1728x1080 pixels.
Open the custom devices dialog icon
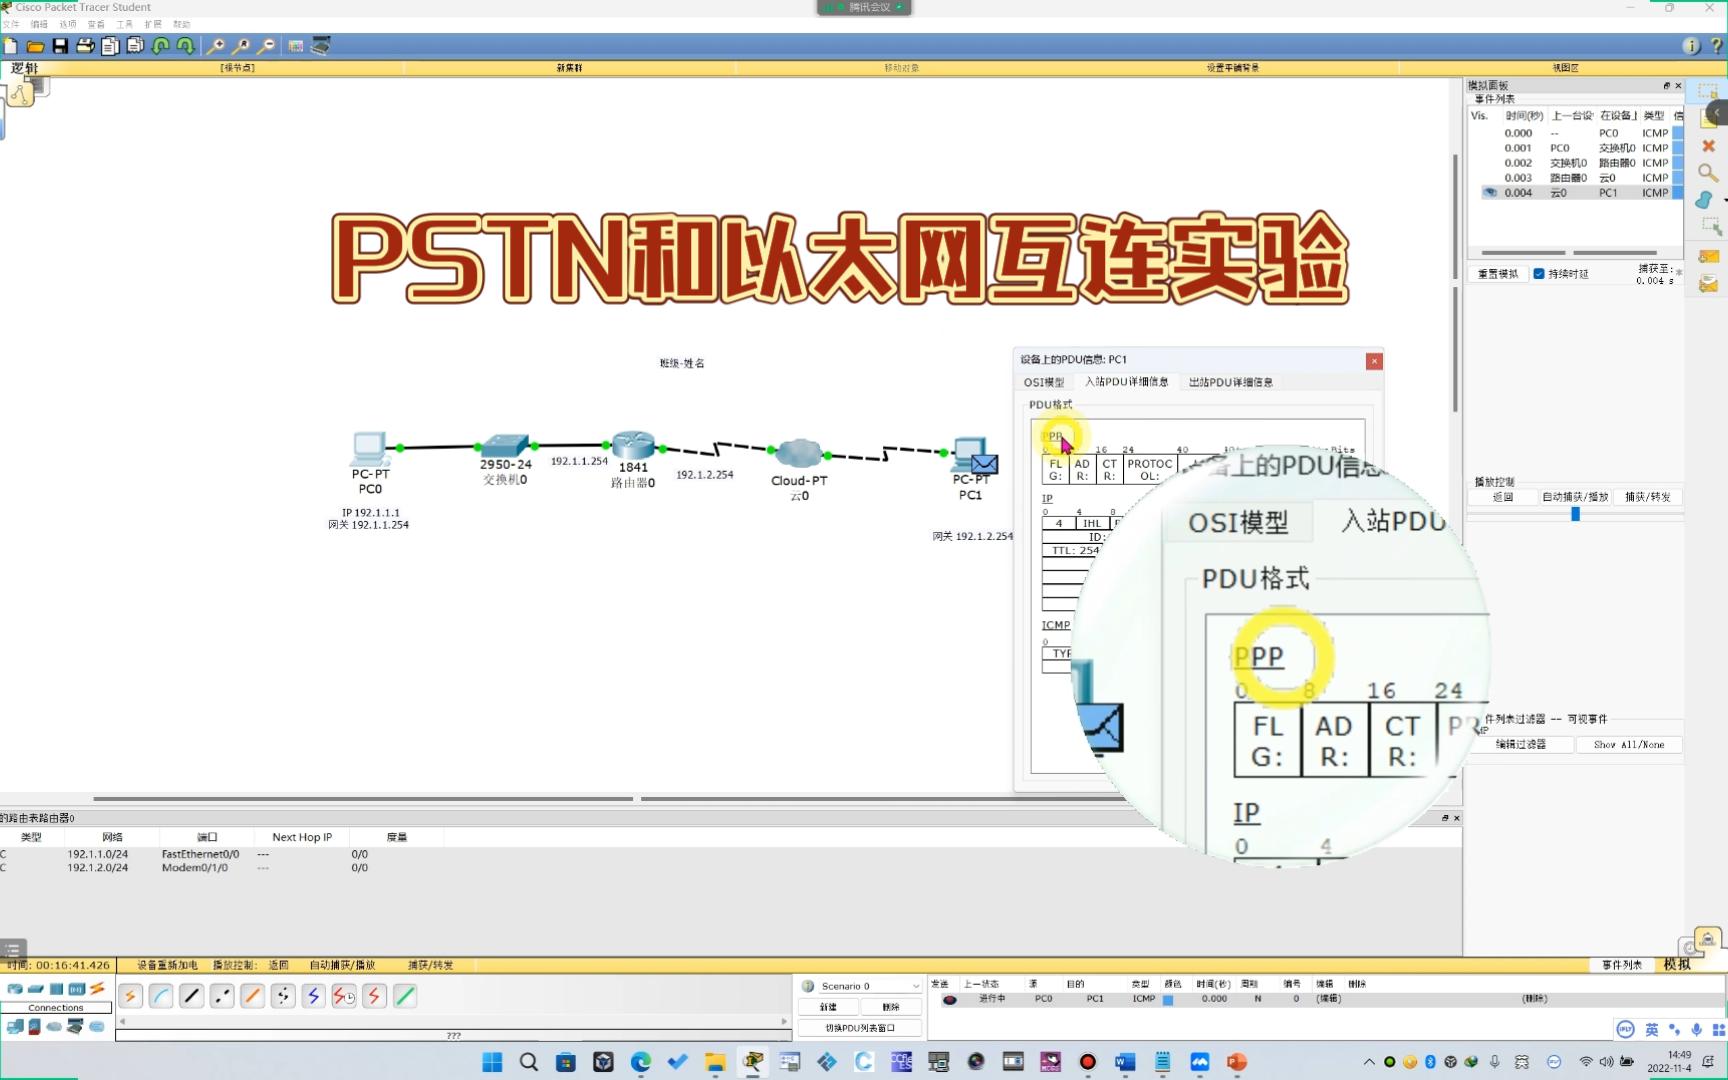point(321,46)
